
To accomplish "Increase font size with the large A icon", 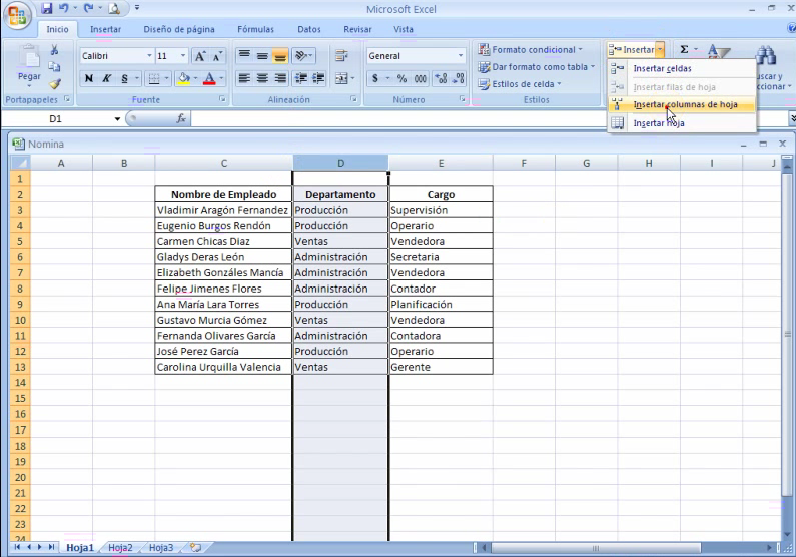I will coord(199,56).
